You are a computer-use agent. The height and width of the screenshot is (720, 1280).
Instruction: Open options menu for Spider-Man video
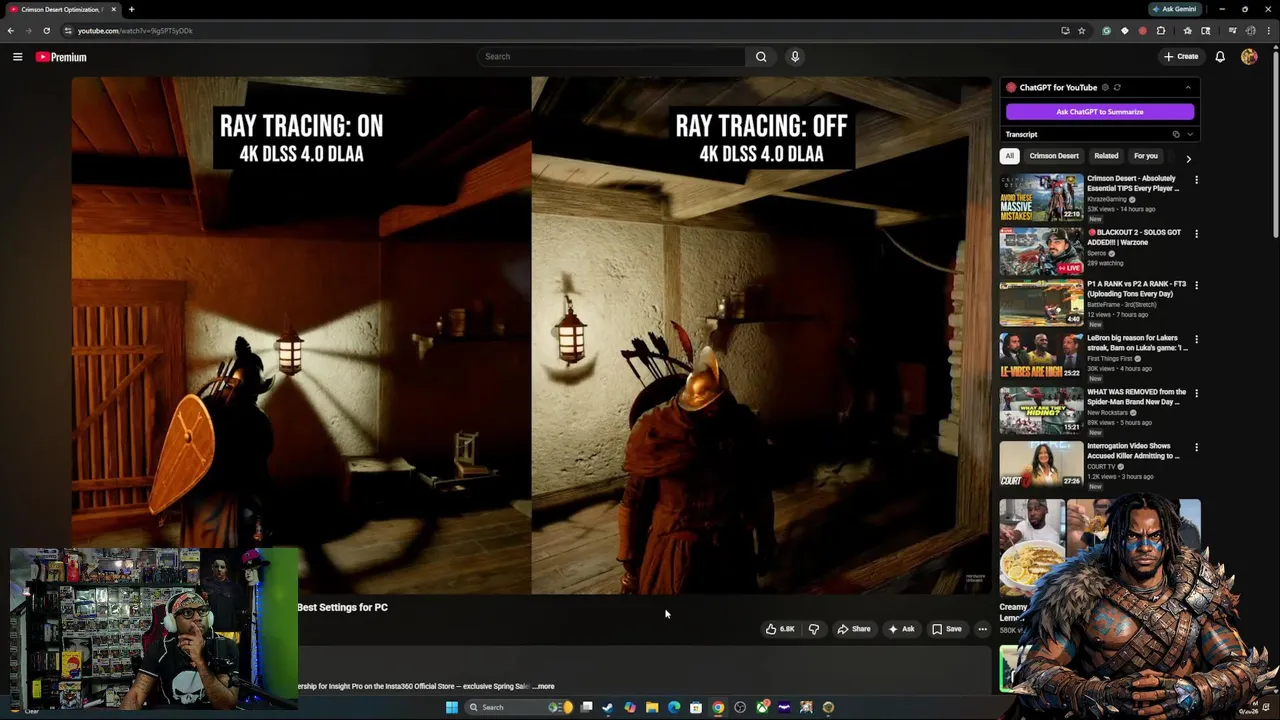(1196, 394)
